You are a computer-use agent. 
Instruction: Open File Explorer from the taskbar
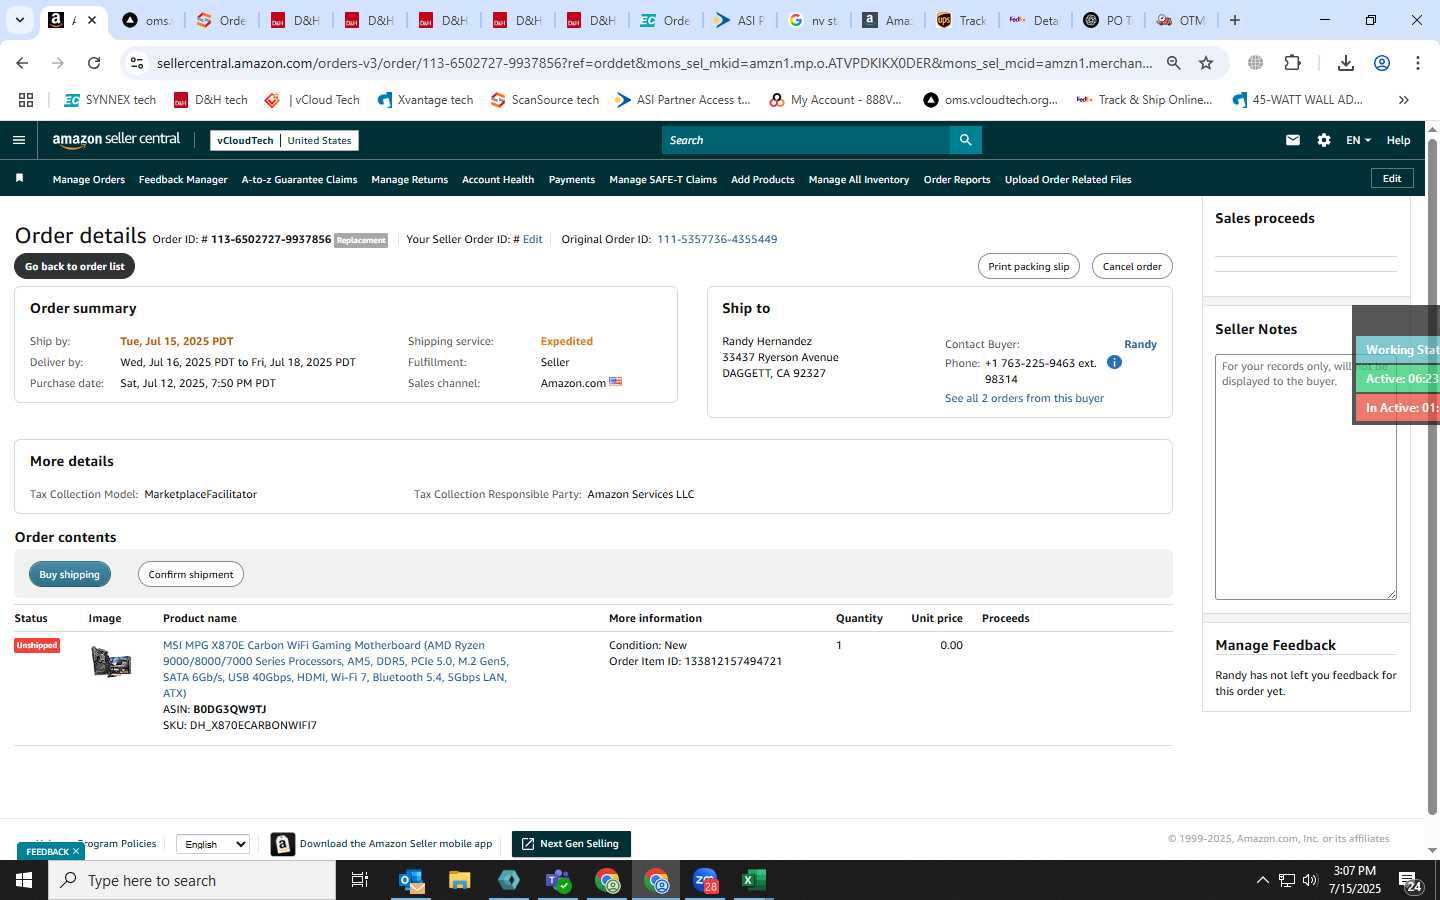(x=460, y=880)
